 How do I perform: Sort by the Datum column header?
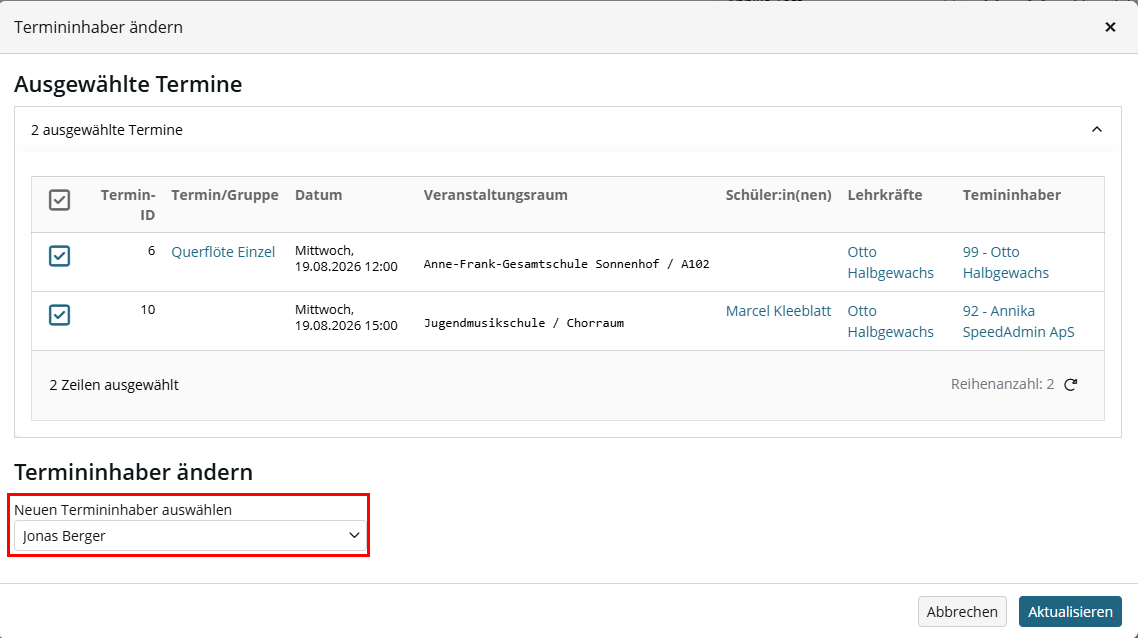point(319,195)
